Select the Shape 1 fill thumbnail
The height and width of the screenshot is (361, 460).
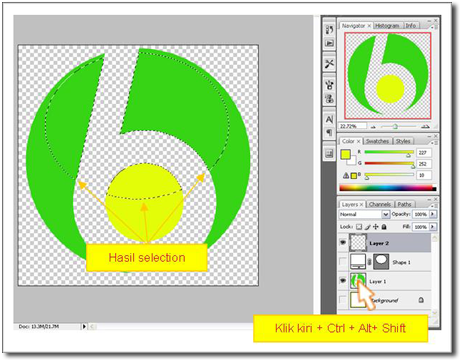(358, 262)
